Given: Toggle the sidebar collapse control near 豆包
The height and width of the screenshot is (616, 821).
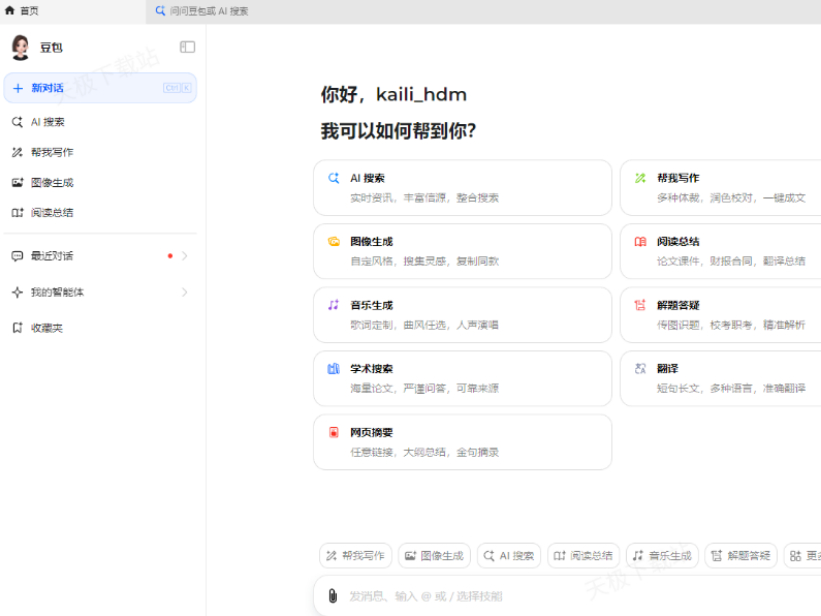Looking at the screenshot, I should click(x=186, y=46).
